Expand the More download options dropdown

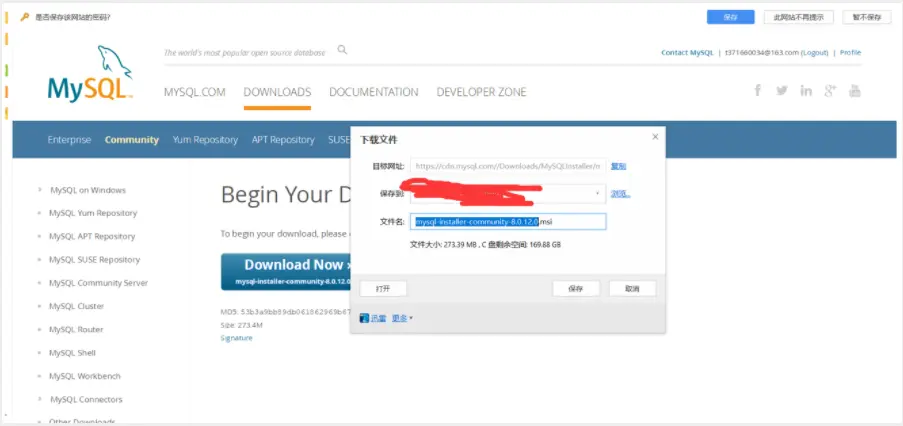(403, 318)
